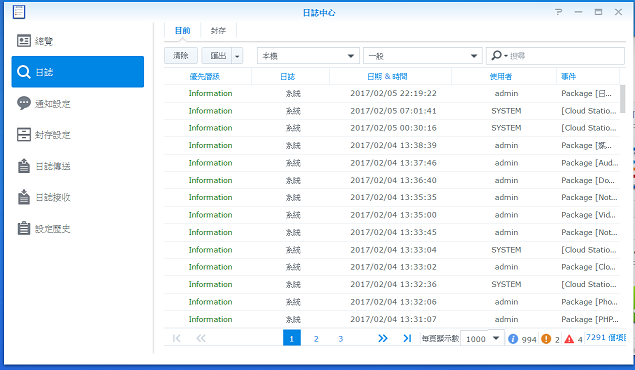Sort by 優先層級 priority column header
635x370 pixels.
[207, 77]
